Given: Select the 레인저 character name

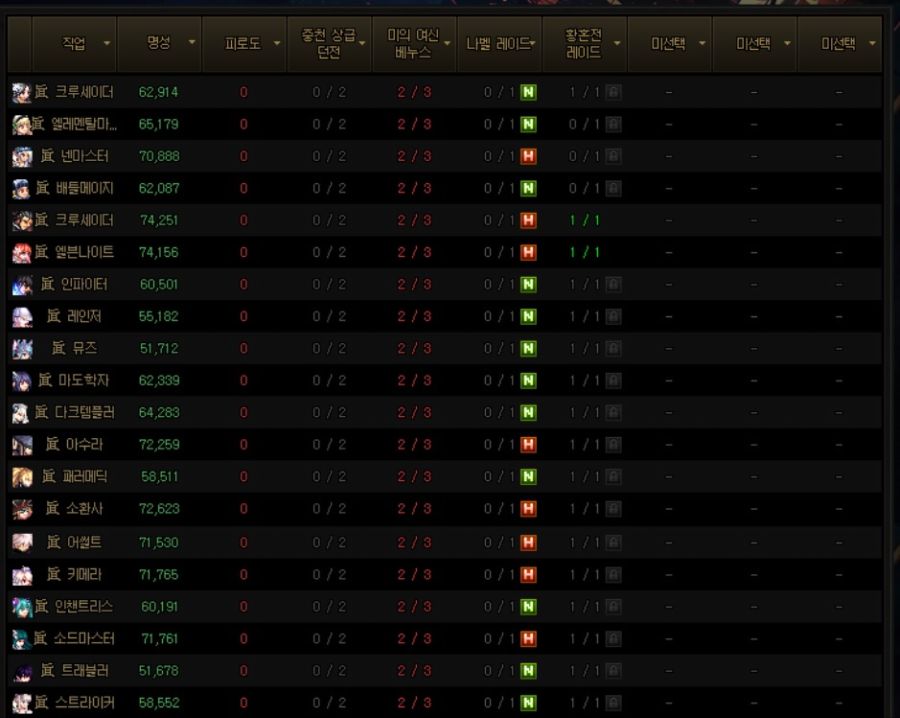Looking at the screenshot, I should coord(84,317).
